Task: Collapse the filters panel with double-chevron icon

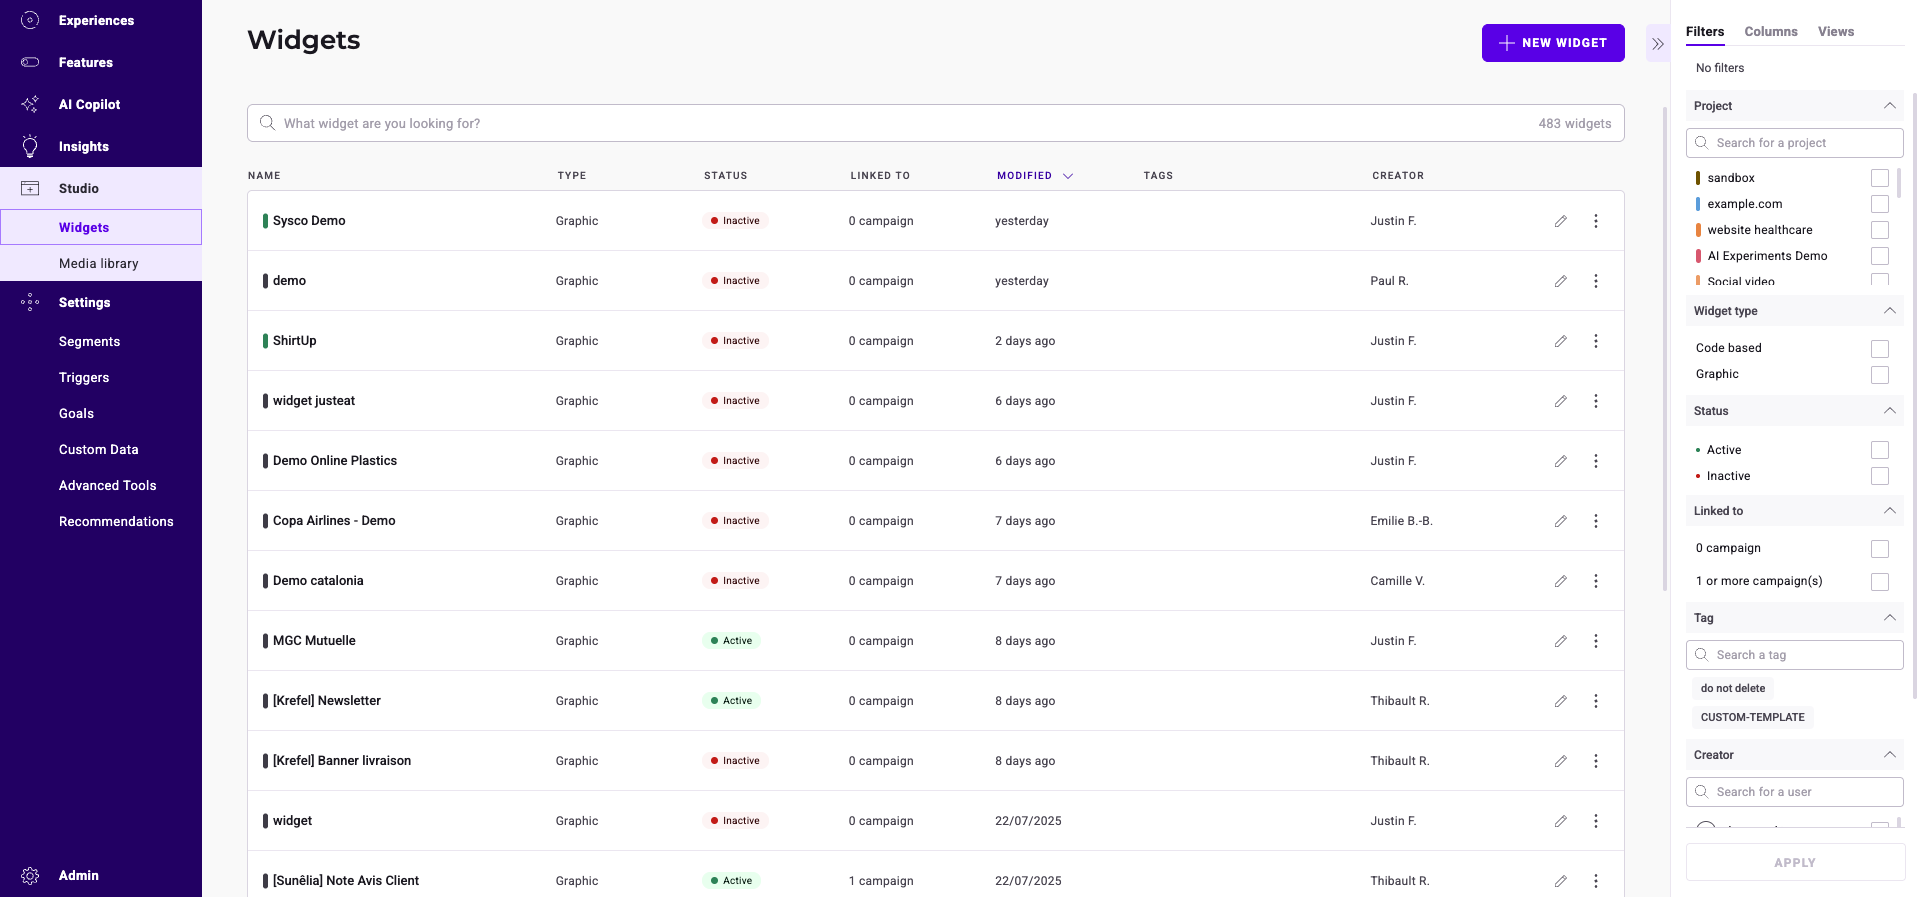Action: click(1658, 44)
